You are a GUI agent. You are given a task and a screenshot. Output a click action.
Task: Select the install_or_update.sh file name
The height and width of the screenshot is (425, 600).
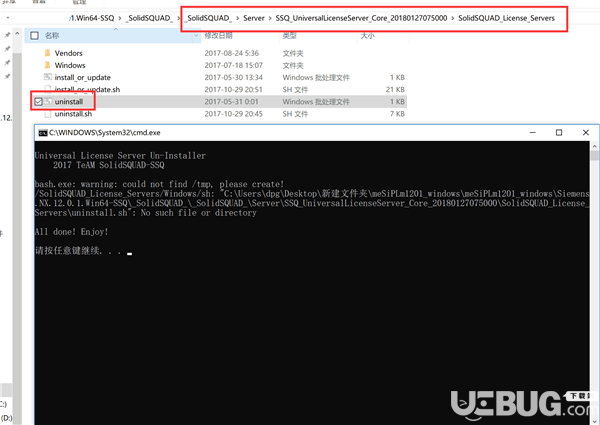87,90
